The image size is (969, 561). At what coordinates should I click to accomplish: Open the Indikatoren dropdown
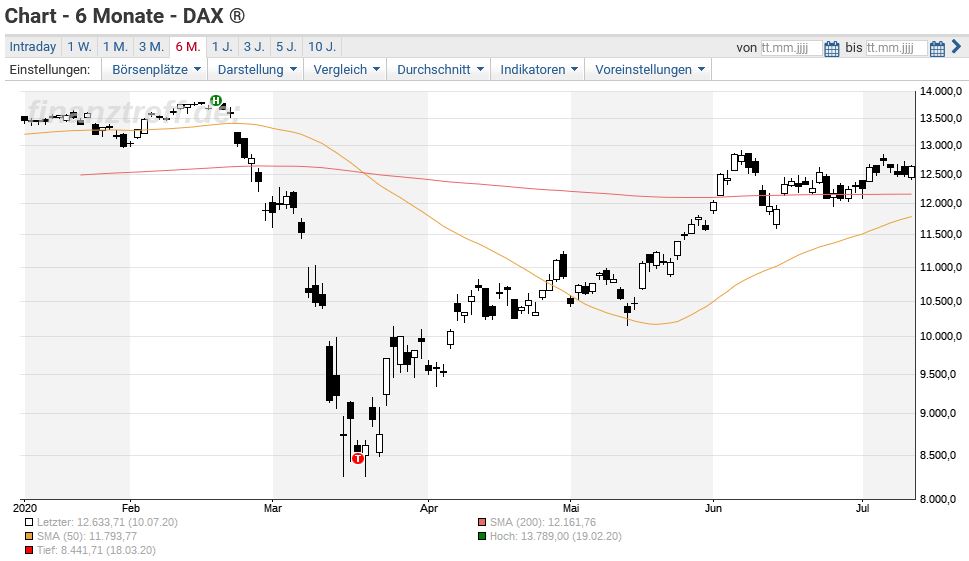[x=538, y=70]
